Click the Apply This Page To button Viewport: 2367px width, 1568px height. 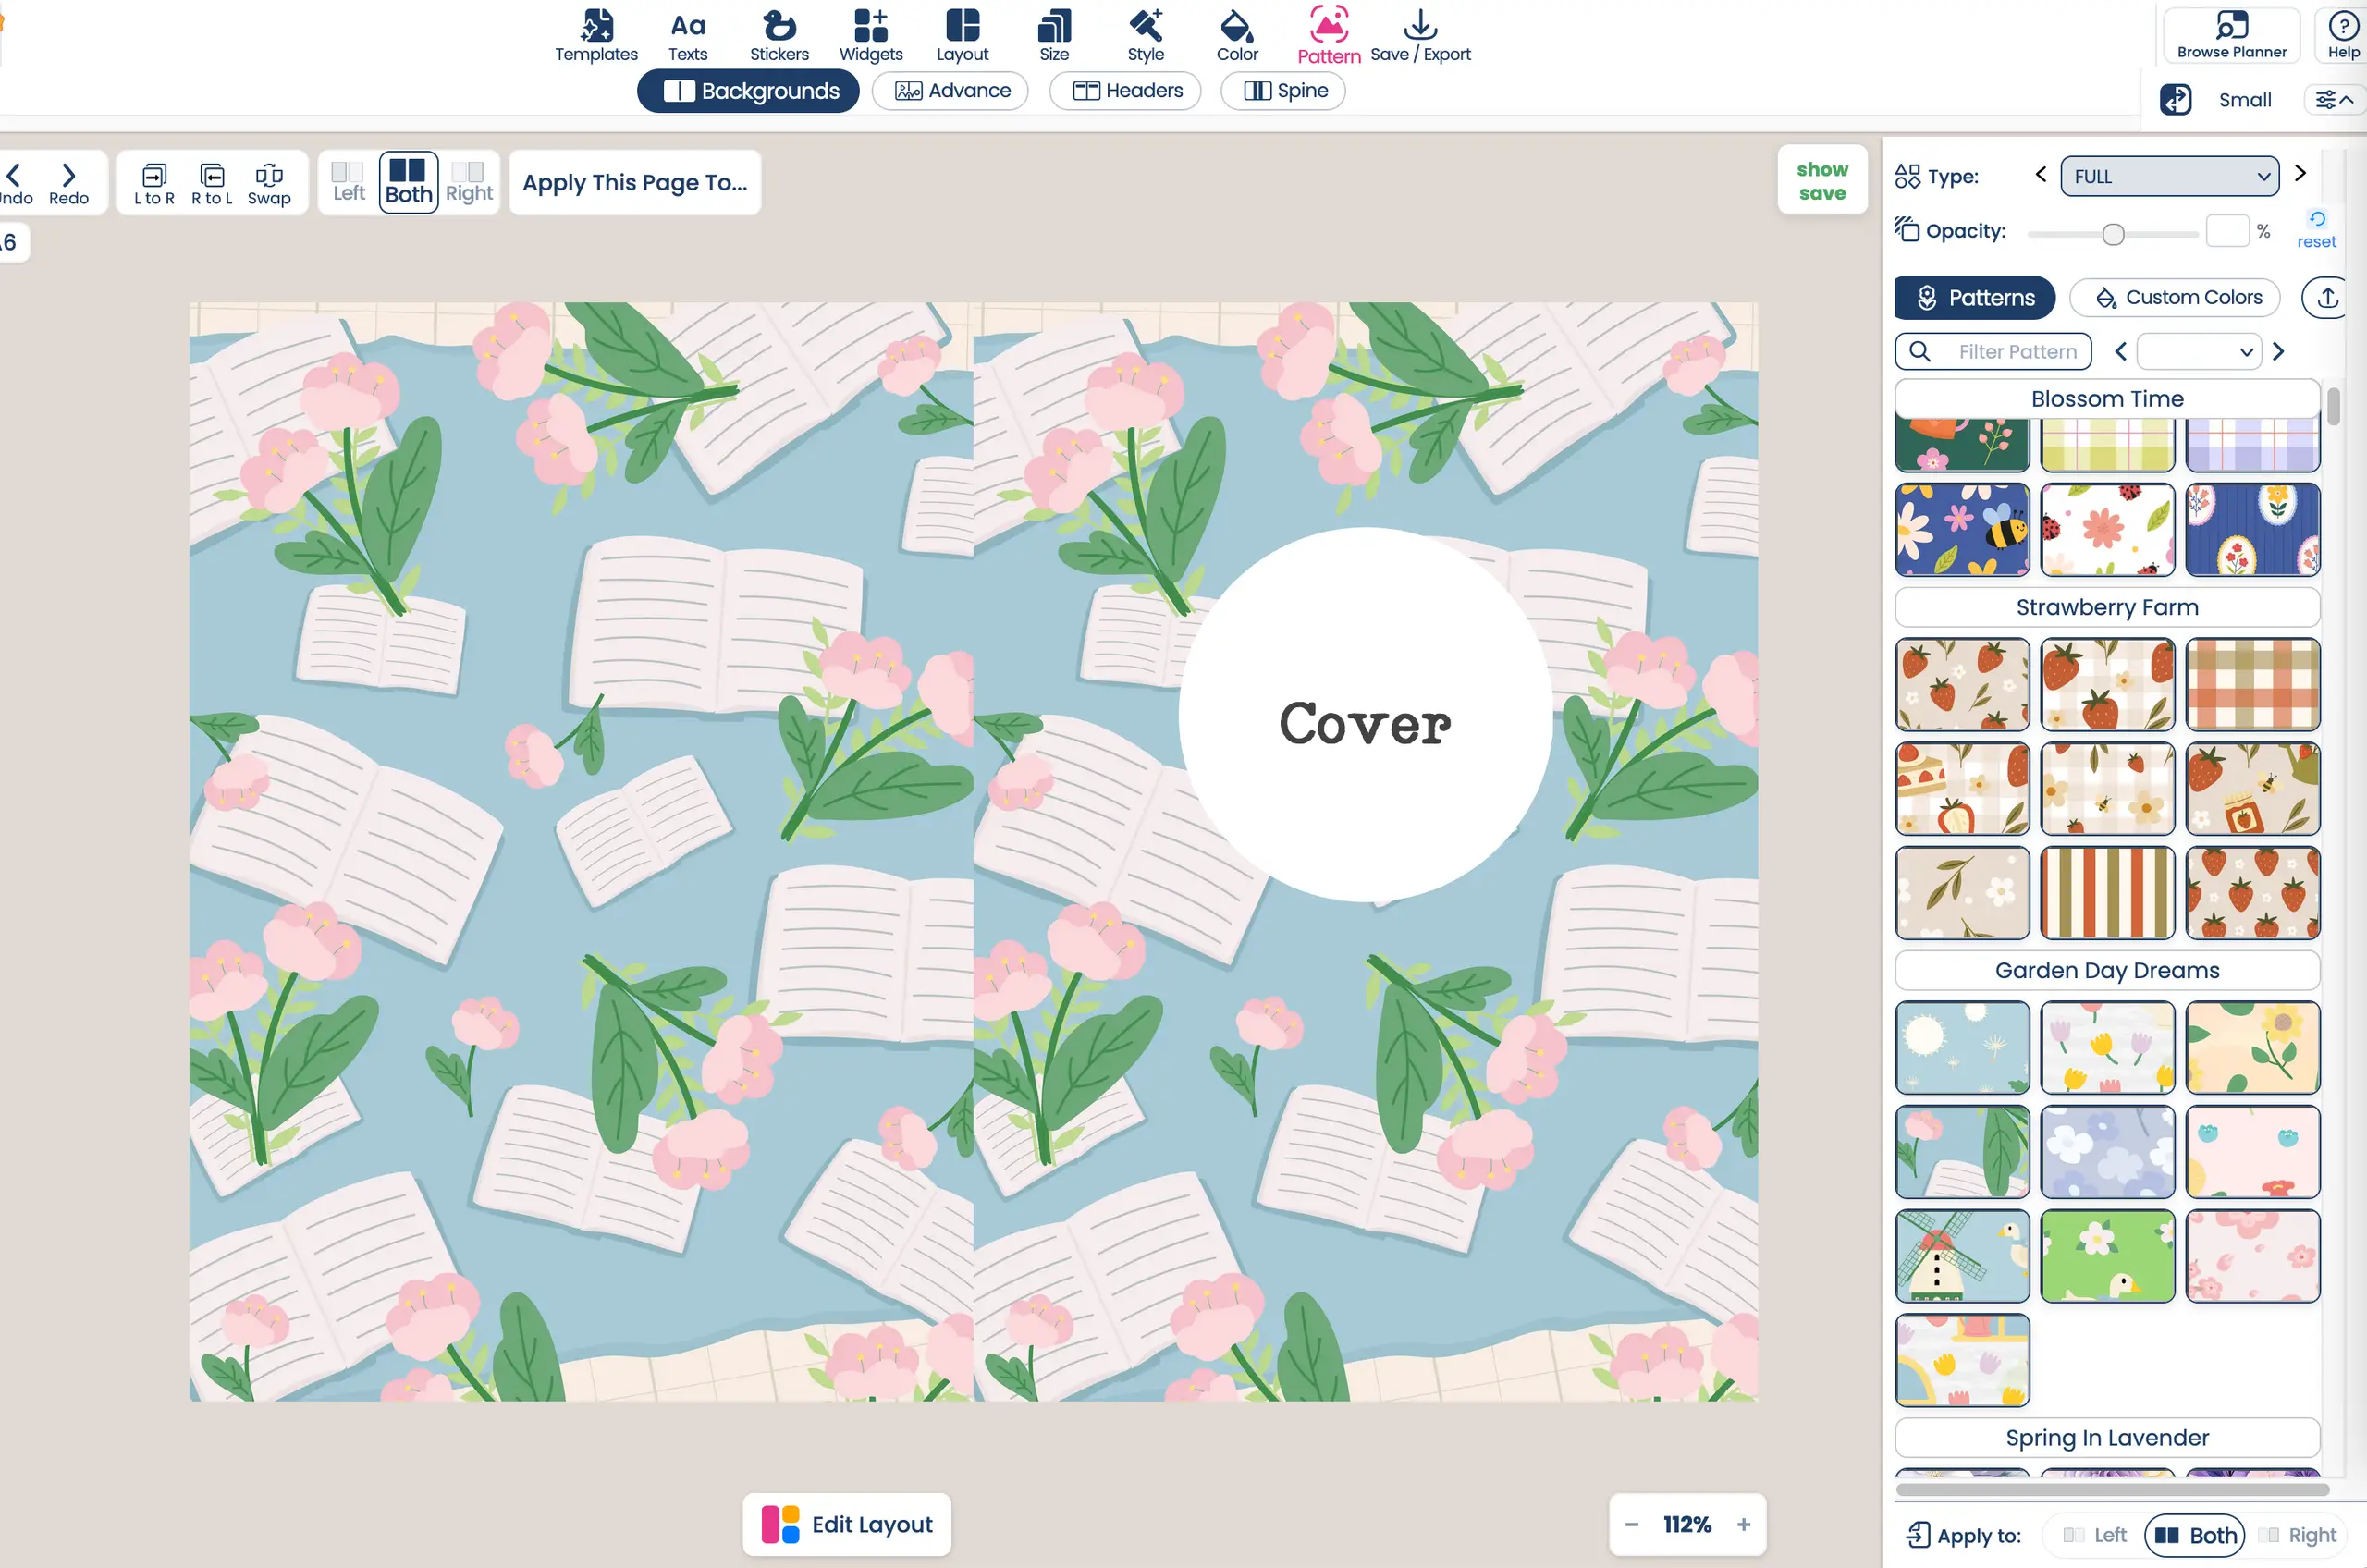point(634,183)
